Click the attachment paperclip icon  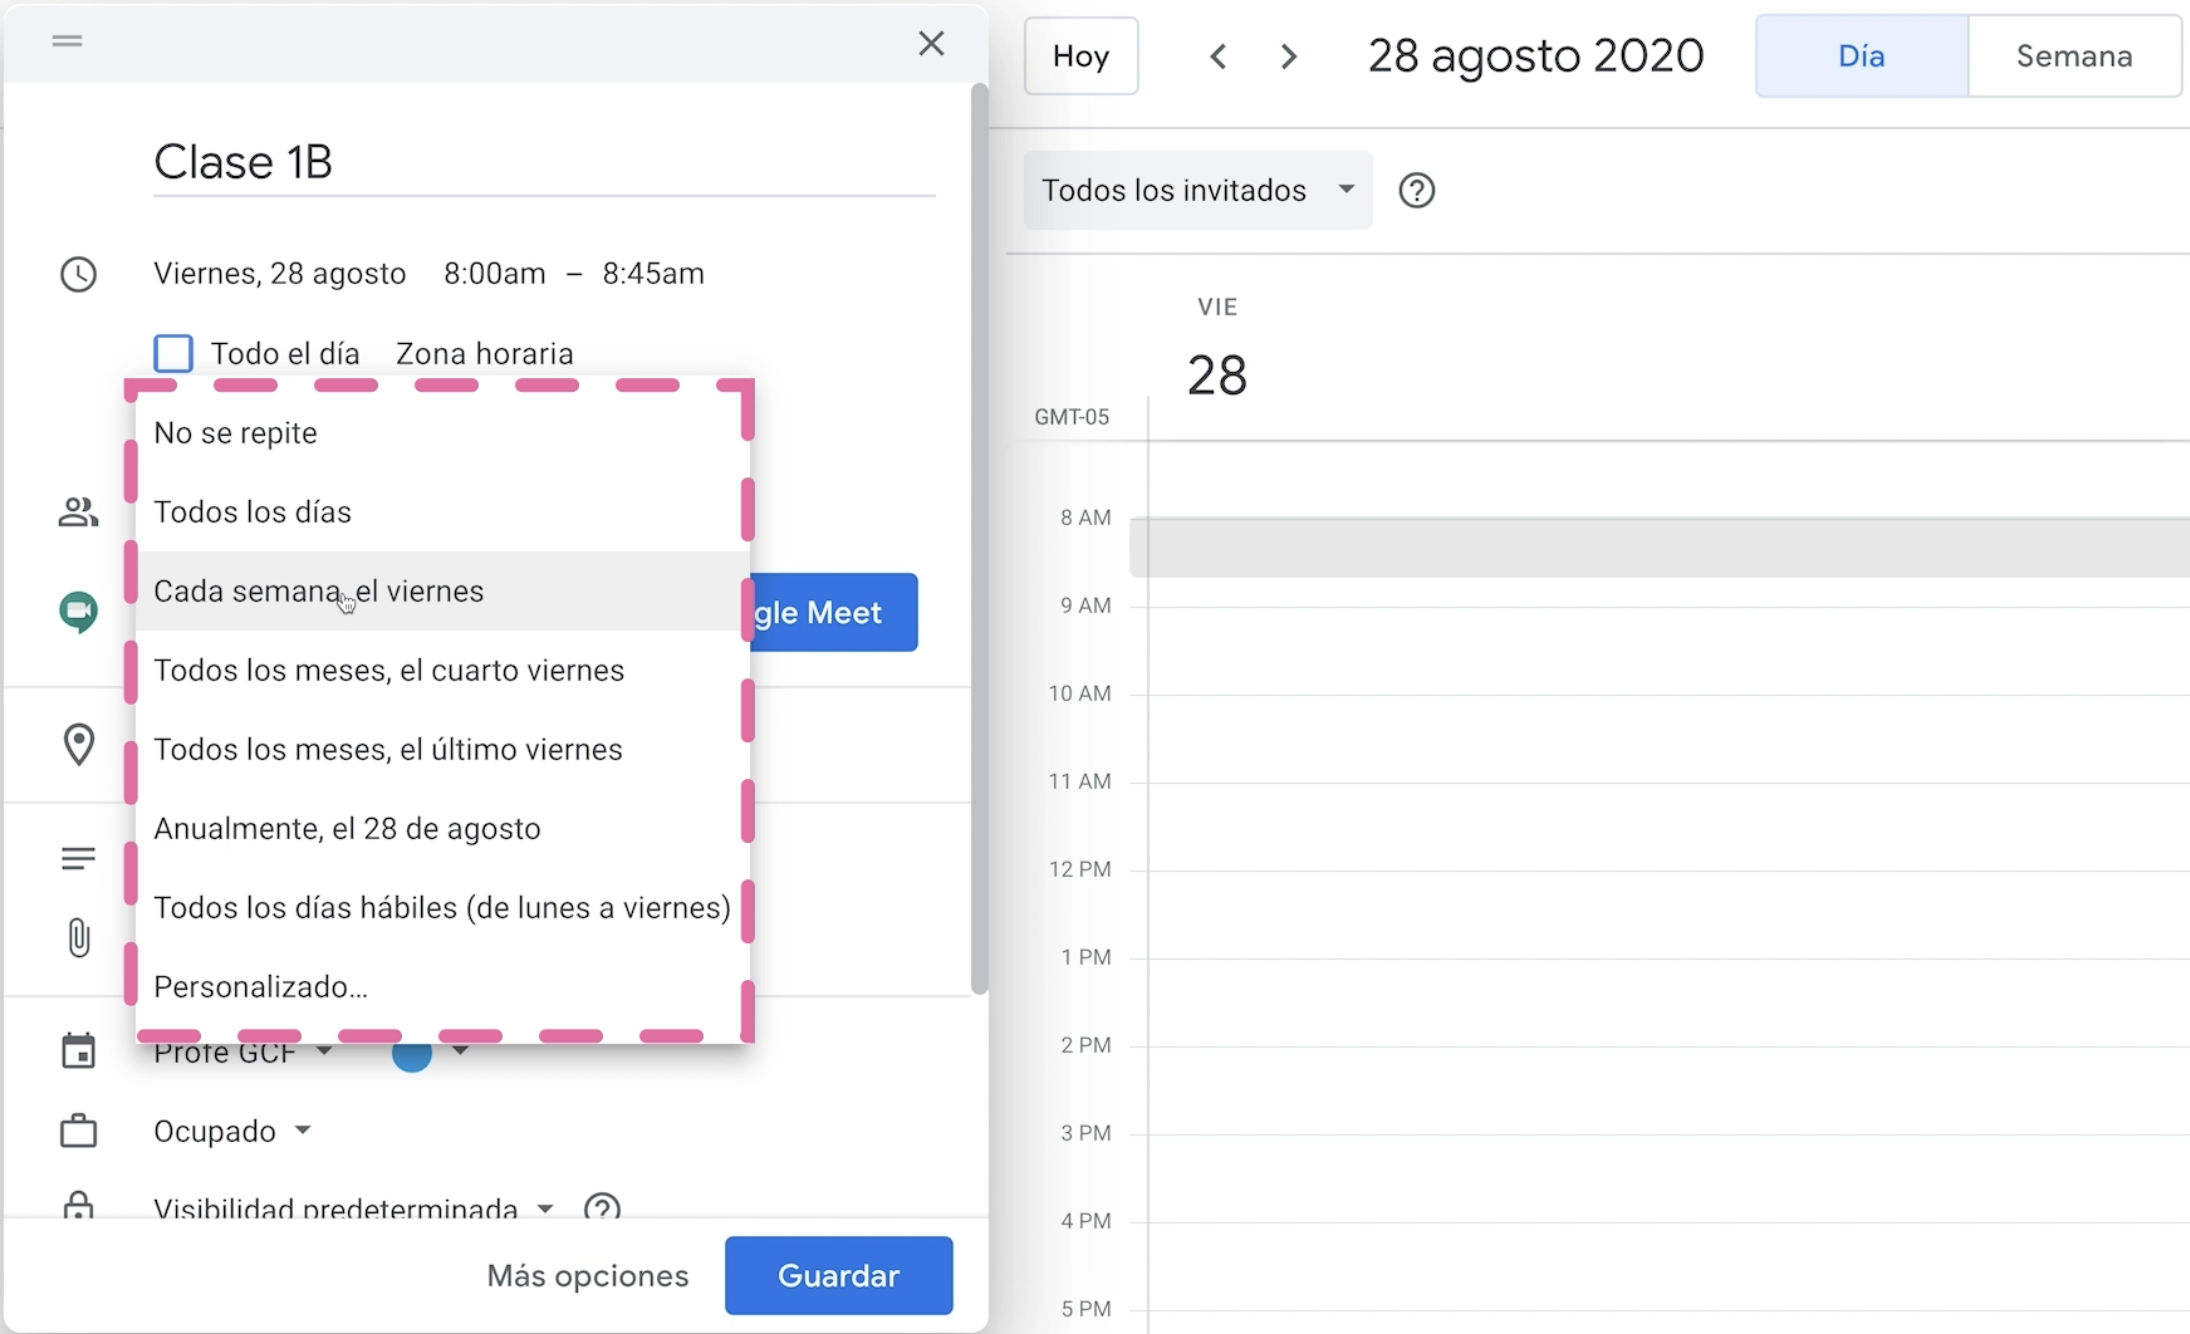(78, 938)
